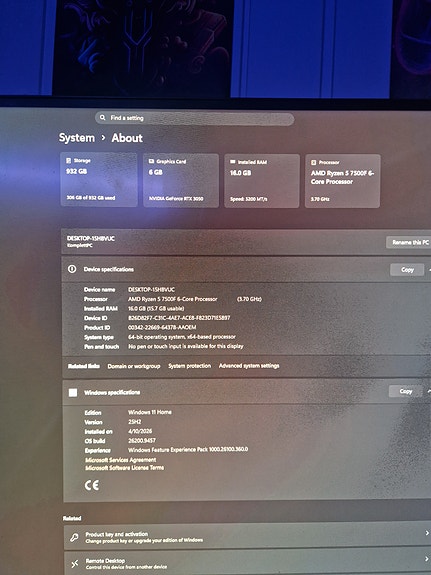The height and width of the screenshot is (575, 431).
Task: Click the product key icon
Action: pyautogui.click(x=74, y=538)
